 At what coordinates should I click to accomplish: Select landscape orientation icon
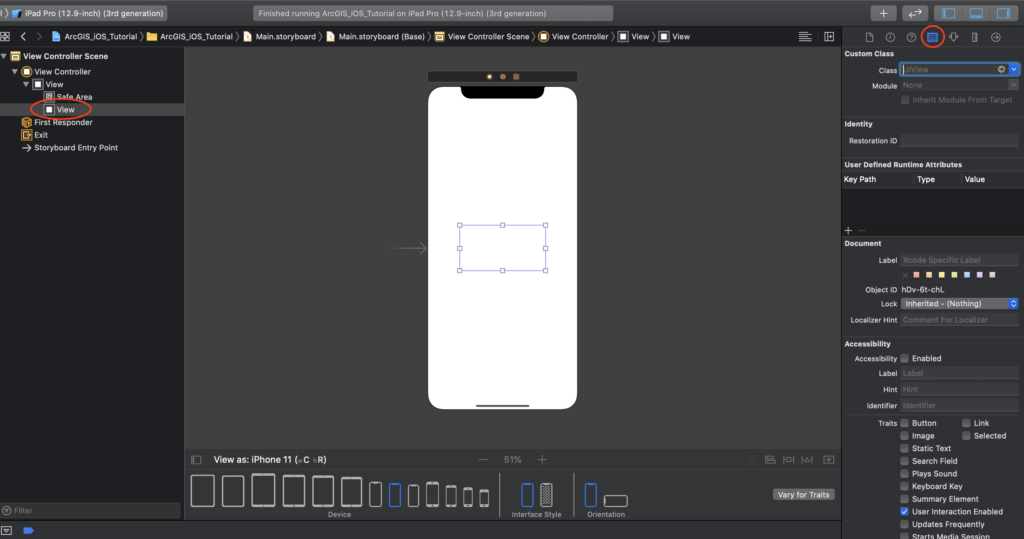pyautogui.click(x=616, y=500)
